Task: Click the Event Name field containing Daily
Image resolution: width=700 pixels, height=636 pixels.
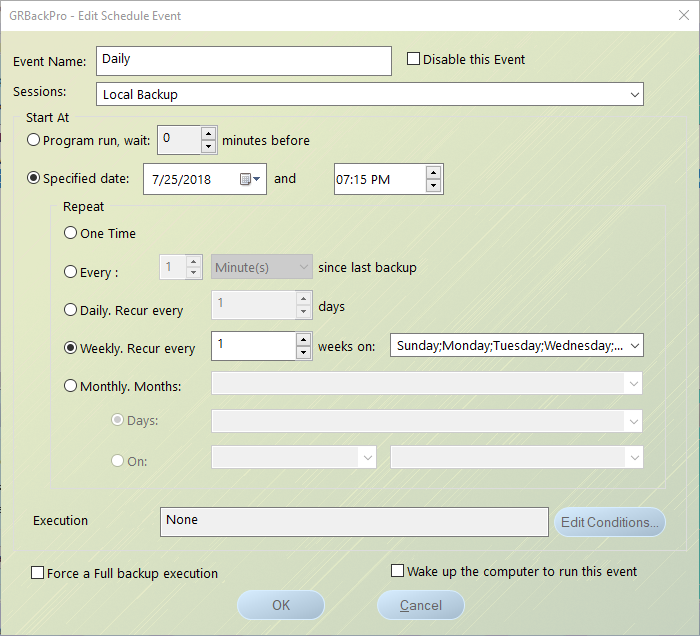Action: pos(244,61)
